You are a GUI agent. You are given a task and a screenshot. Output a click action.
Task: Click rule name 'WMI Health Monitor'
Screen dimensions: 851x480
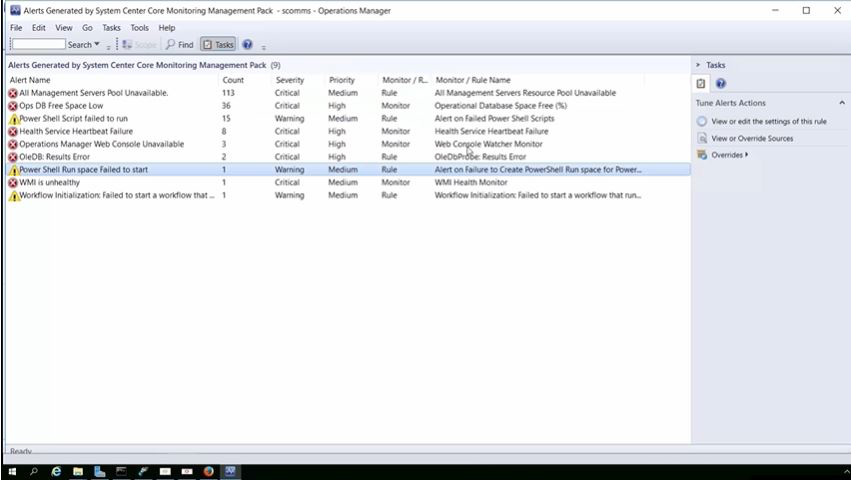point(471,182)
